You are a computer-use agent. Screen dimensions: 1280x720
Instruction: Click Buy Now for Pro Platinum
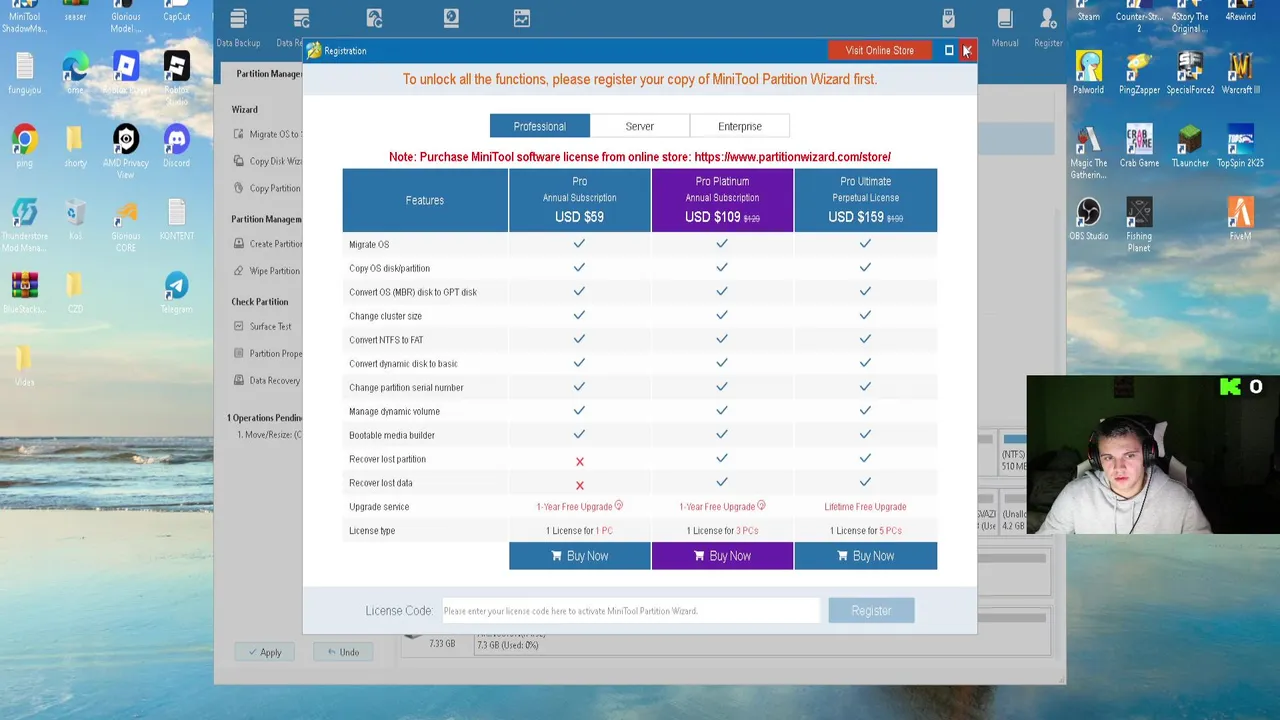[x=722, y=556]
